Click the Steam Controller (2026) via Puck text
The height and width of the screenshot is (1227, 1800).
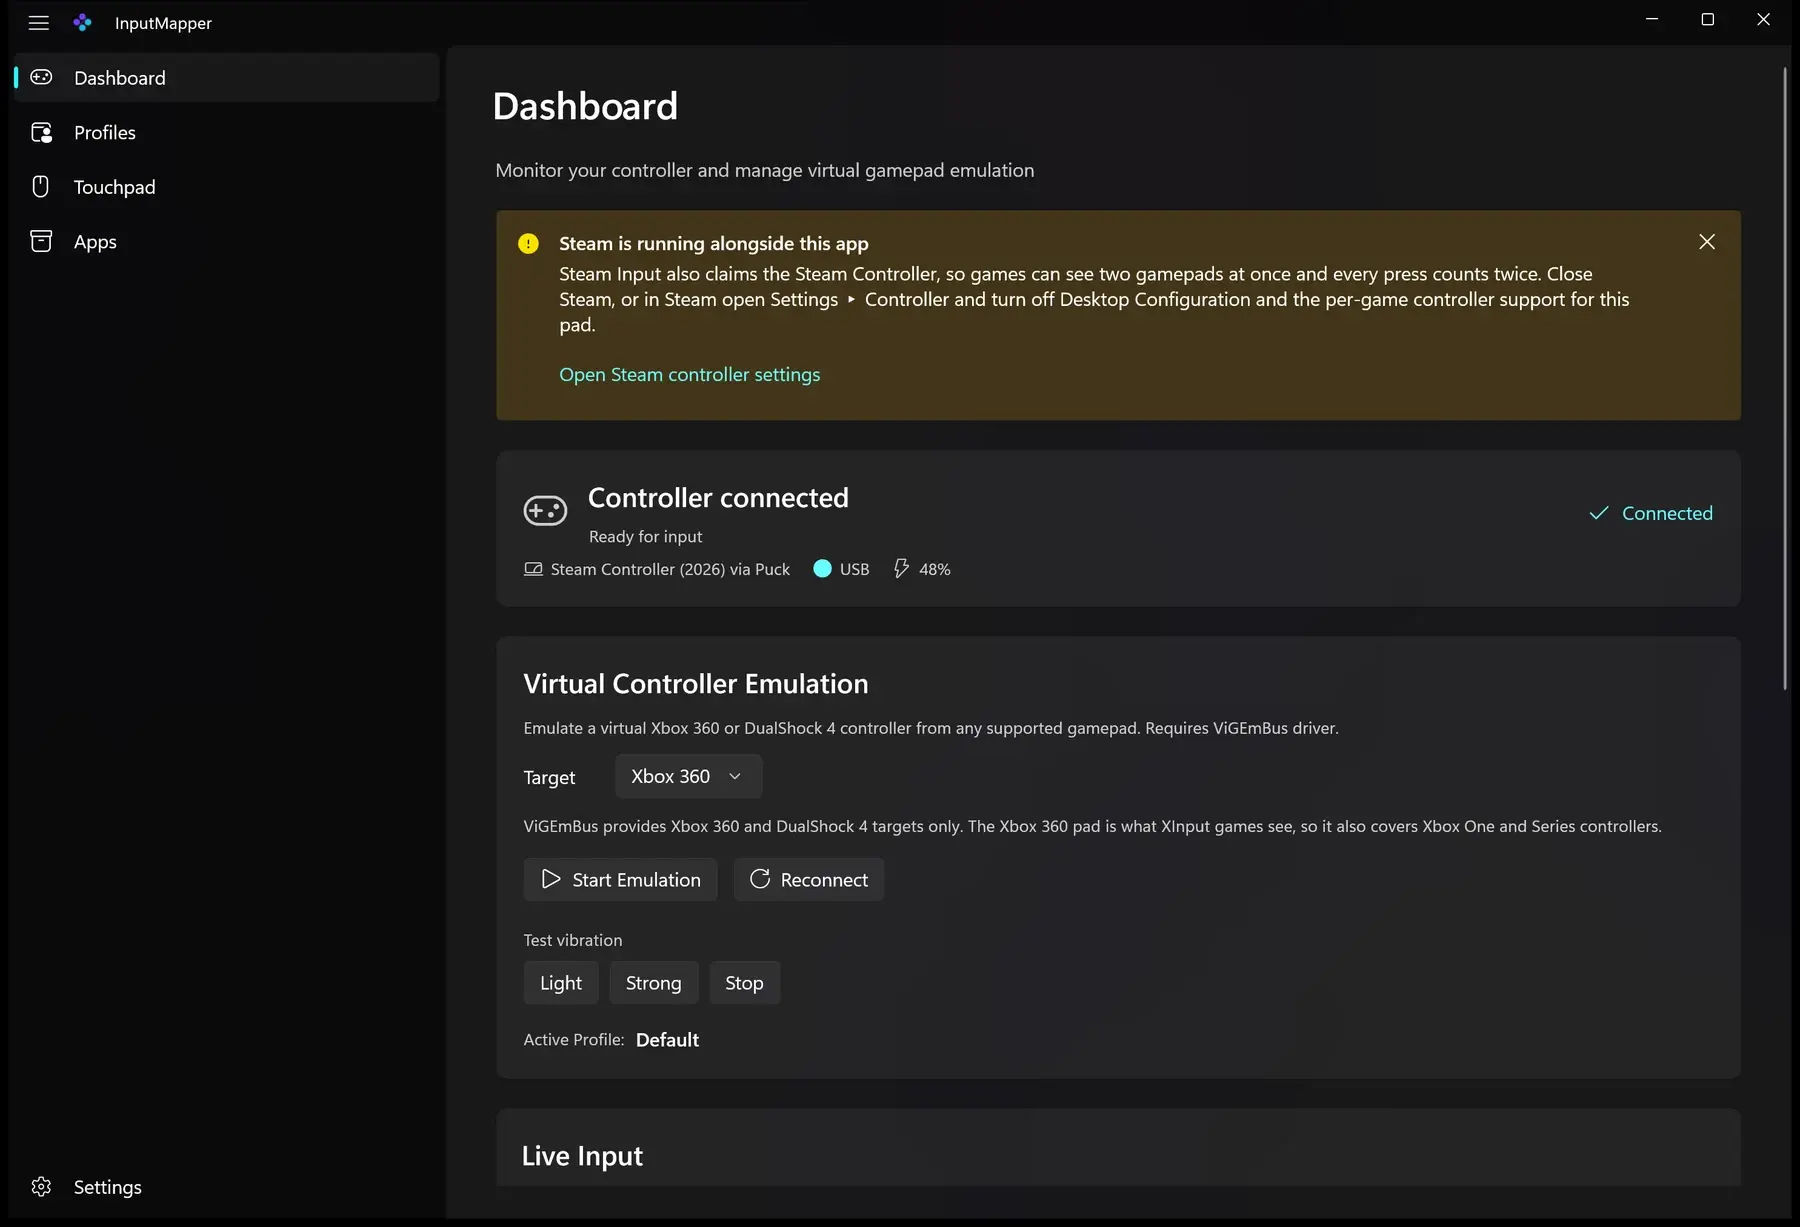click(x=670, y=569)
